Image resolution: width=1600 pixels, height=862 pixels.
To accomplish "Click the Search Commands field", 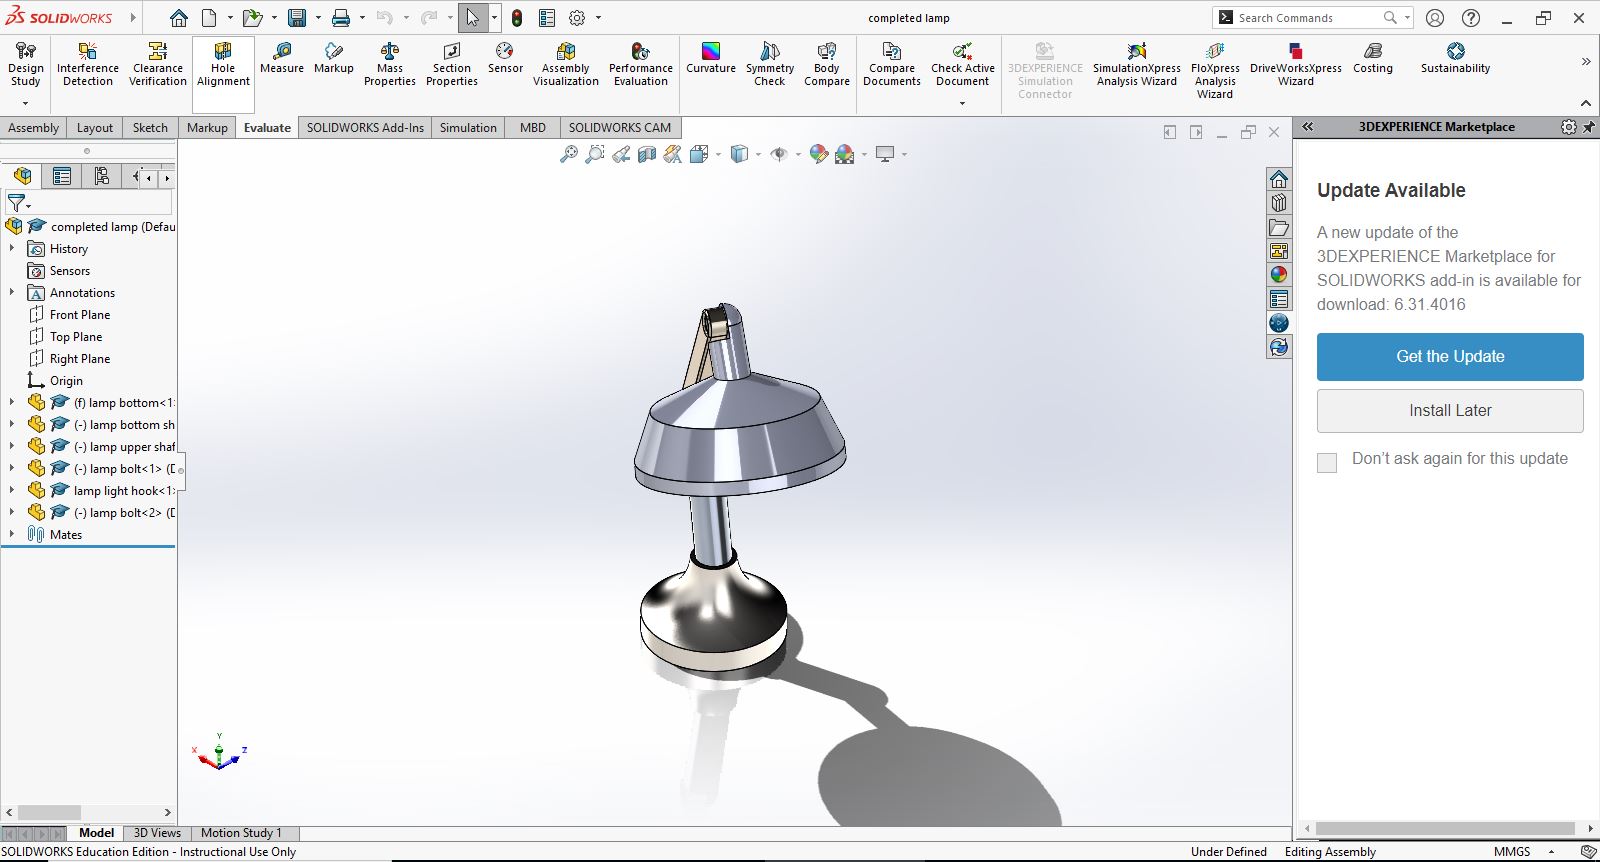I will (x=1309, y=18).
